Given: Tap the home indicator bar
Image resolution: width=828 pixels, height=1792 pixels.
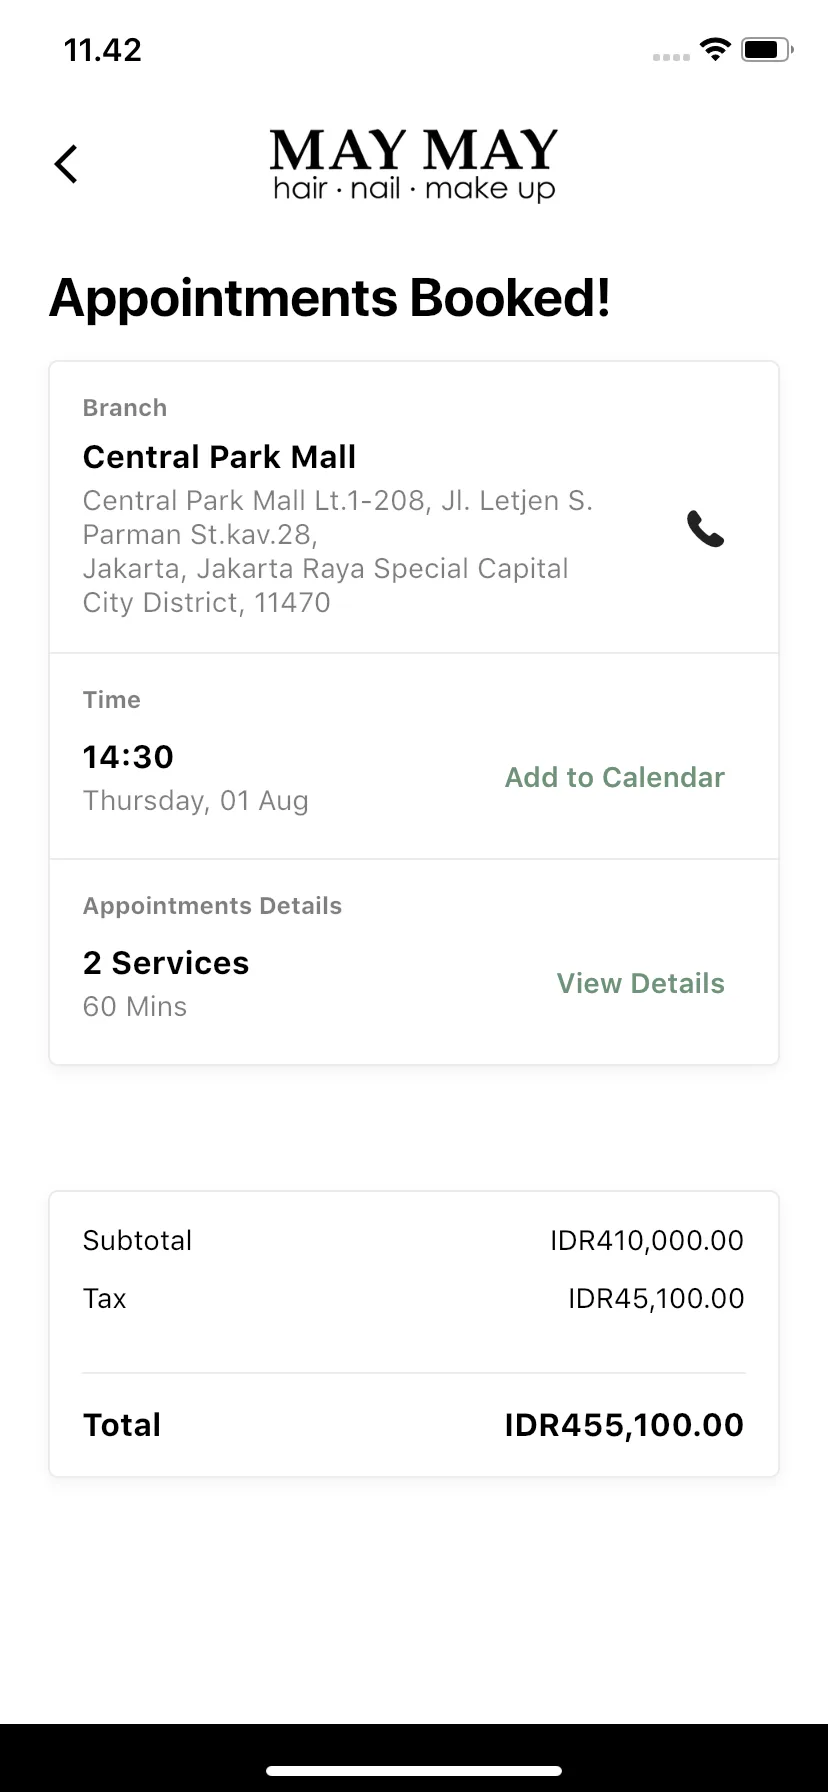Looking at the screenshot, I should click(414, 1771).
